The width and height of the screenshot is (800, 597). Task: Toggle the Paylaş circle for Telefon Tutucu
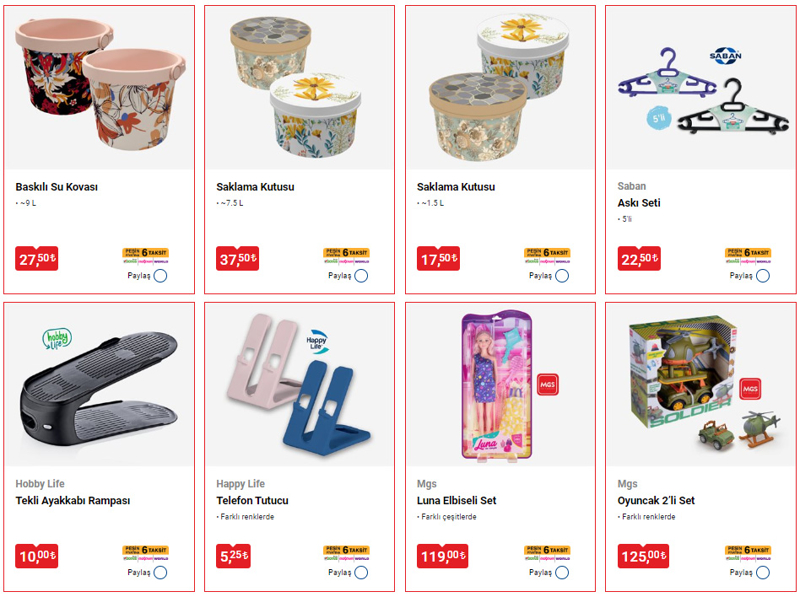tap(361, 573)
